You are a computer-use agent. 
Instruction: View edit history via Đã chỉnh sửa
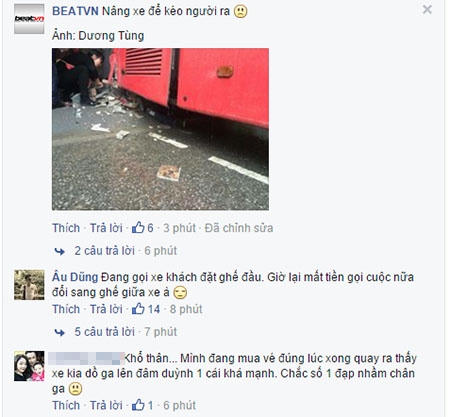(239, 228)
